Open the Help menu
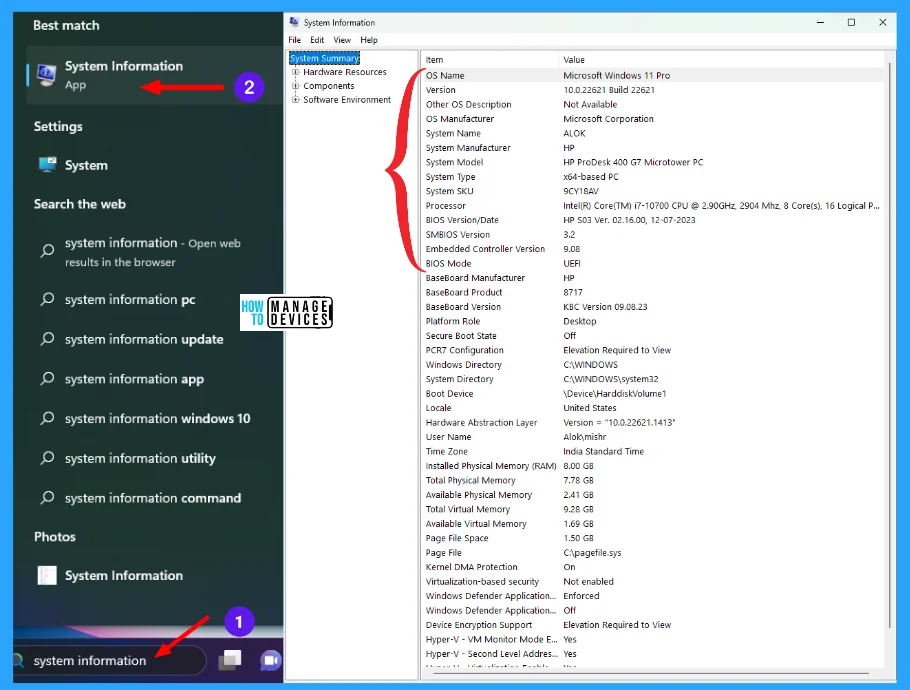 369,40
